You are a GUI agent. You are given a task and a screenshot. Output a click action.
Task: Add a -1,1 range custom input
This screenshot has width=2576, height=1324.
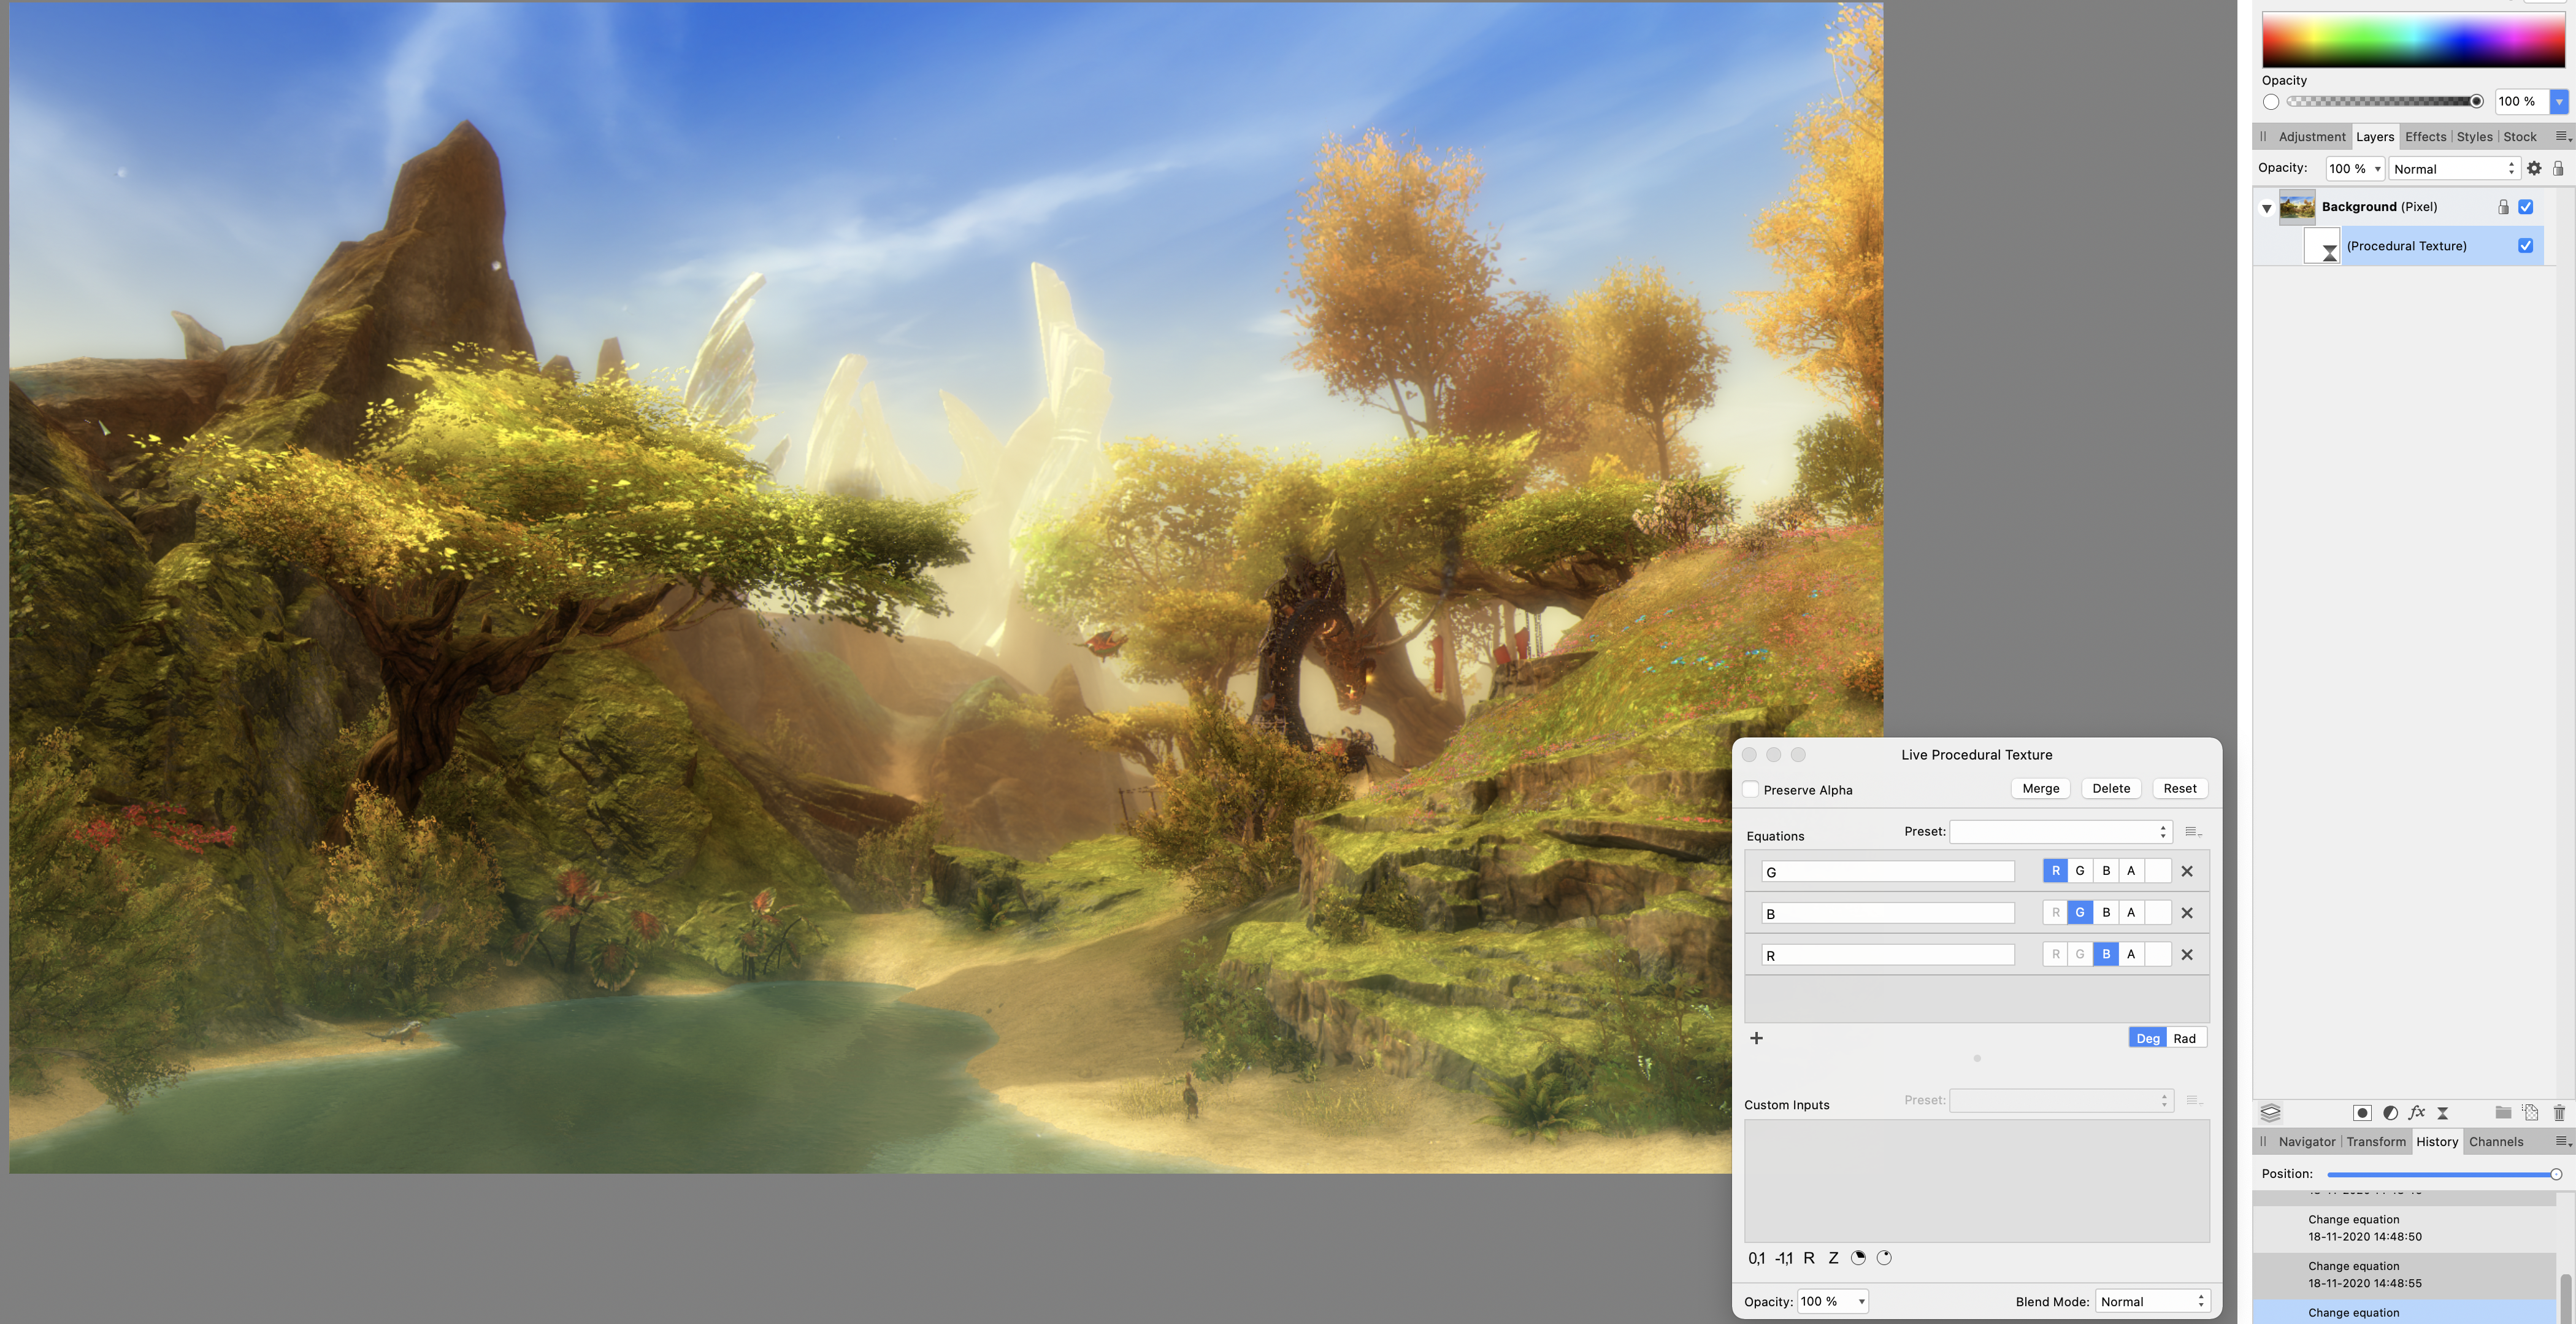click(x=1784, y=1258)
